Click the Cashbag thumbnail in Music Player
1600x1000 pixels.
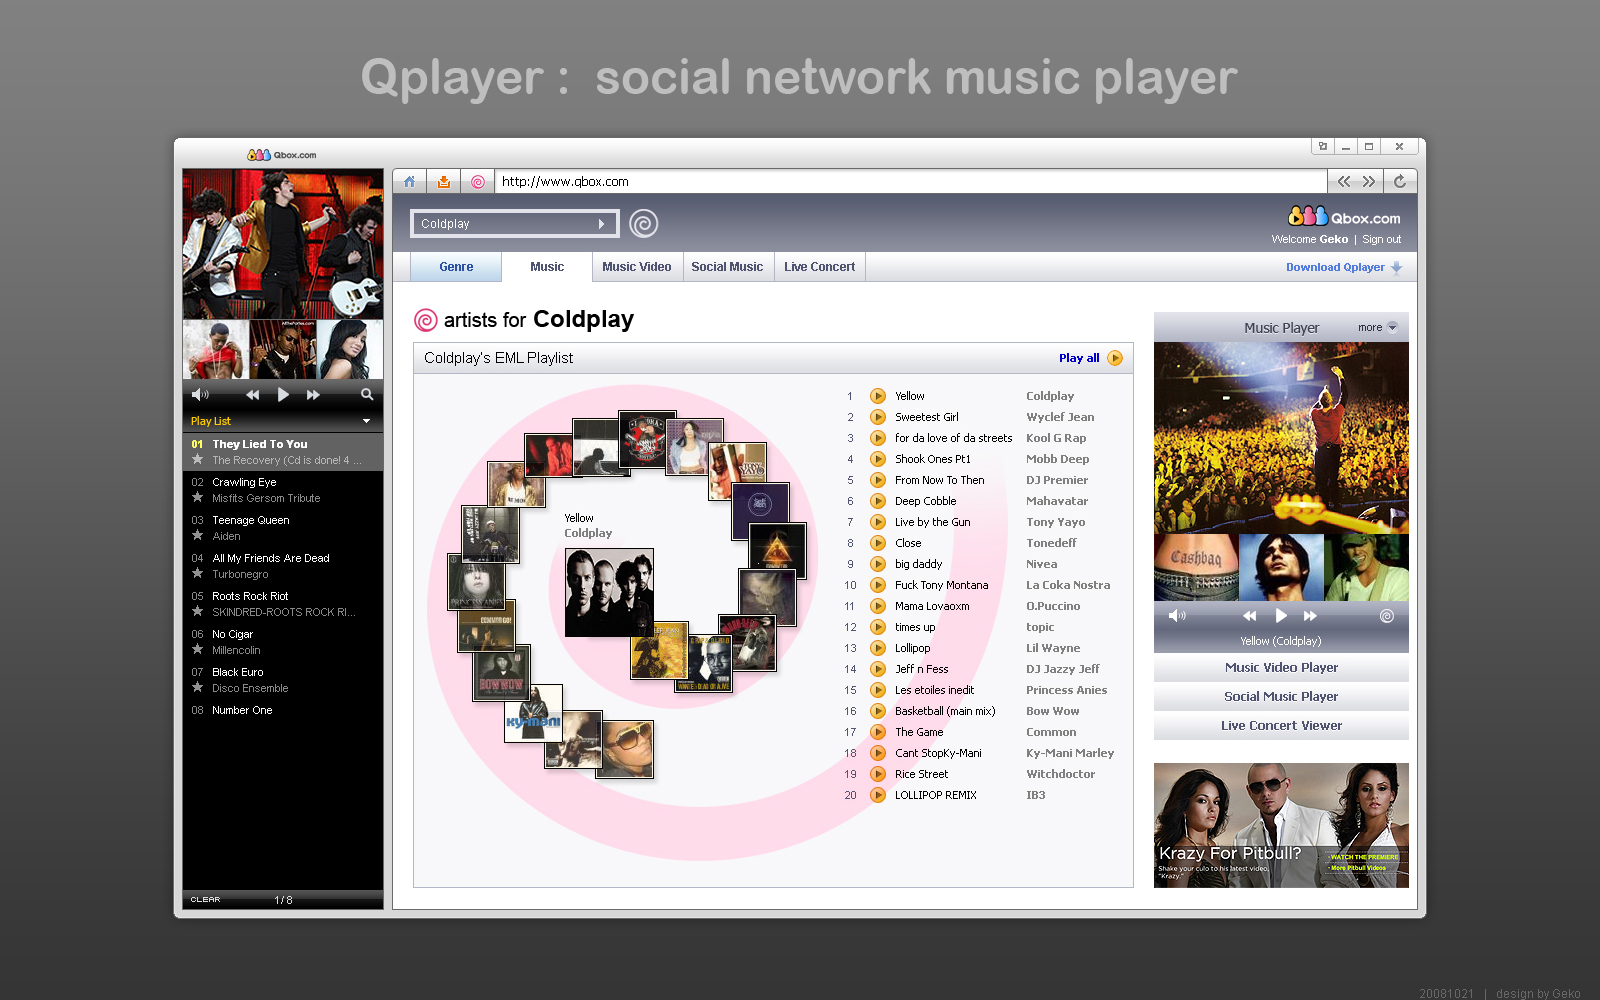[1196, 567]
